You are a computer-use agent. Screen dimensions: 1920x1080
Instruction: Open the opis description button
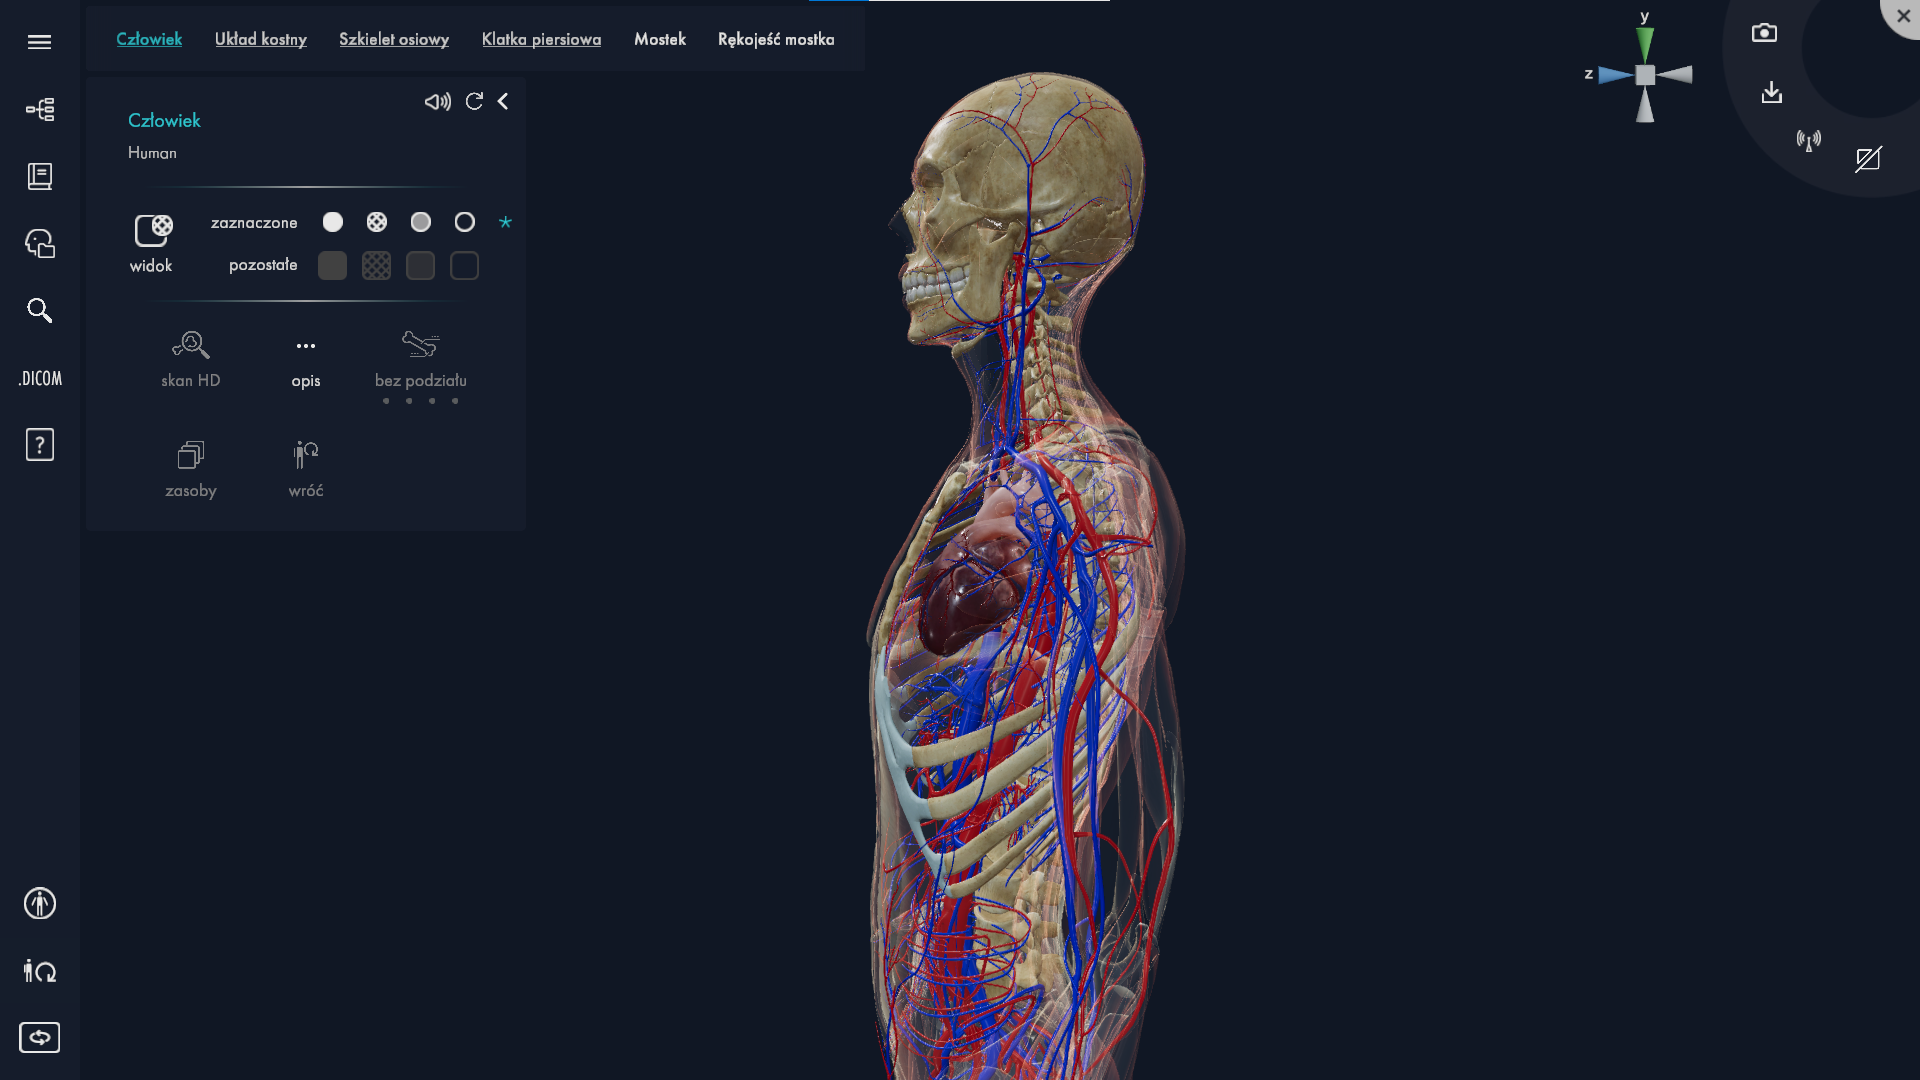pos(306,362)
